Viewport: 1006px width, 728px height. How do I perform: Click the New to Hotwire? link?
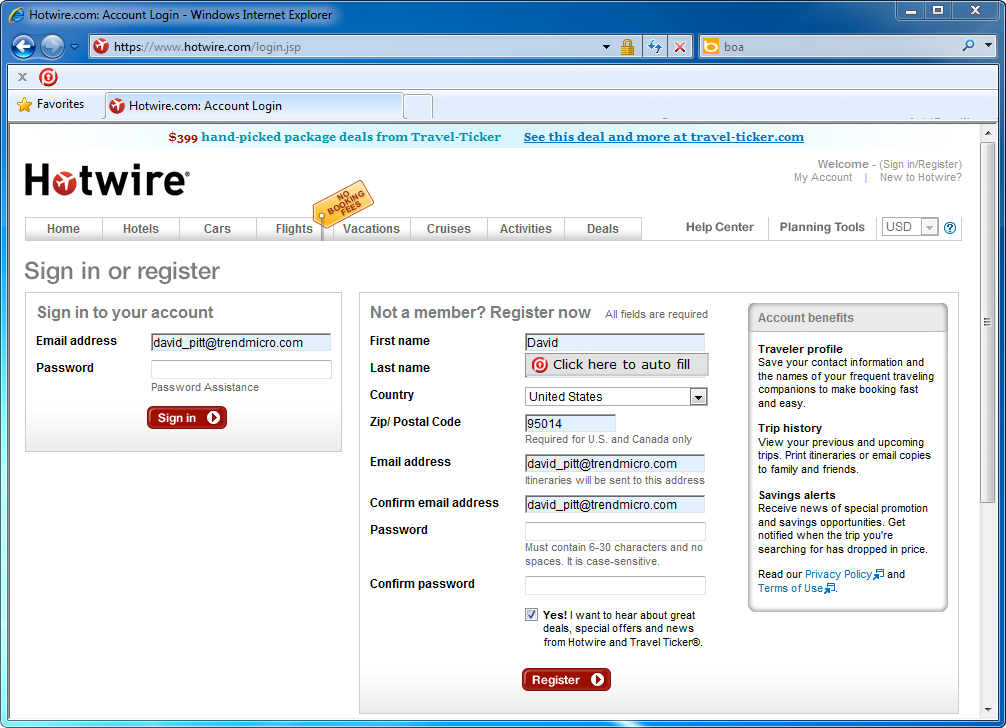coord(921,177)
